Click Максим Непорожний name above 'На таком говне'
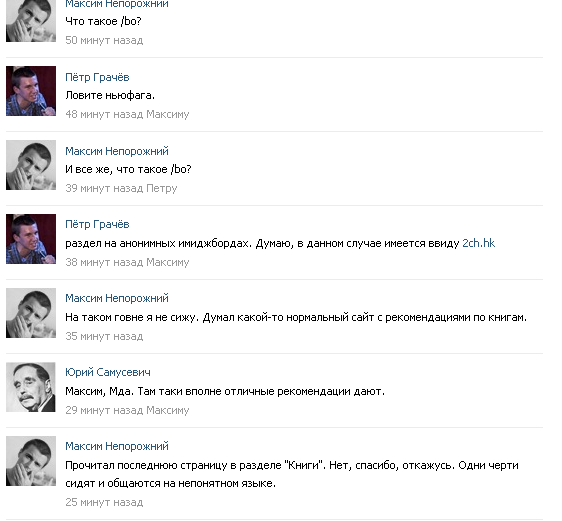This screenshot has width=562, height=521. coord(117,298)
